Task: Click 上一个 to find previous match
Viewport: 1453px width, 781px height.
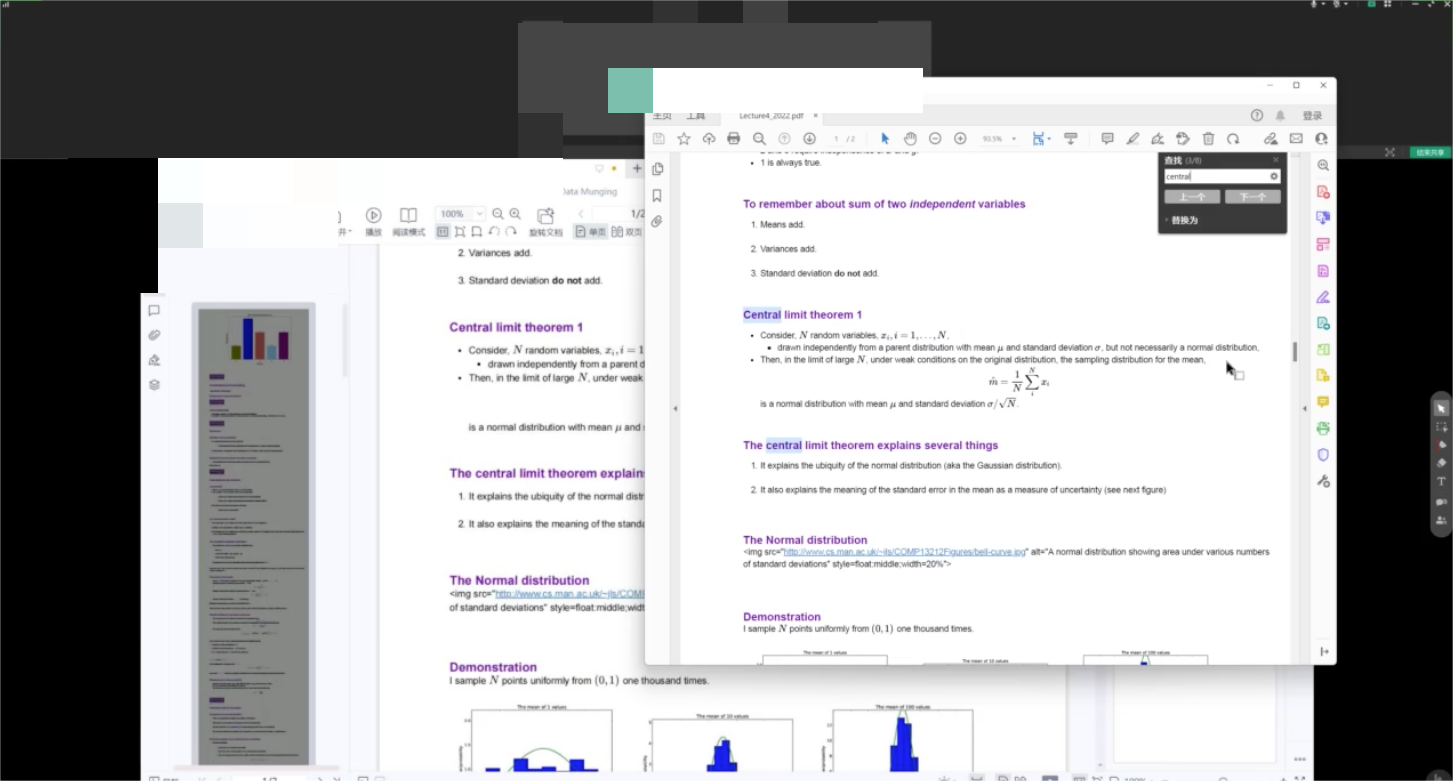Action: click(x=1192, y=197)
